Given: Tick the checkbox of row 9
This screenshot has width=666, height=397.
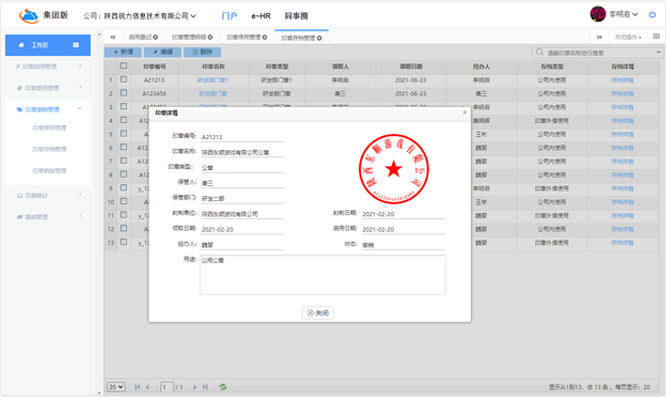Looking at the screenshot, I should coord(124,188).
